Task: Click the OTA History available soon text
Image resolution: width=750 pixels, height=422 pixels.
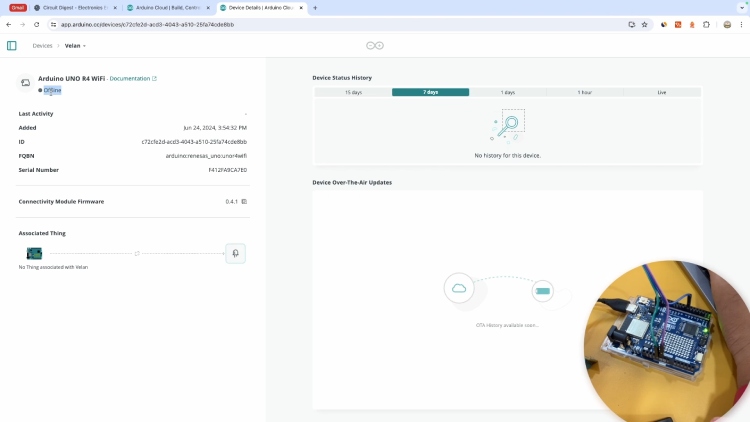Action: (507, 325)
